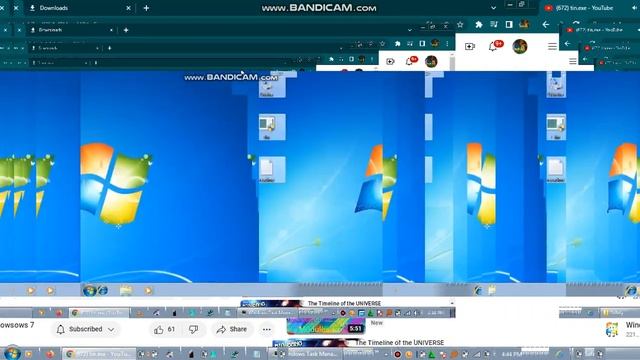
Task: Open the more actions ellipsis next to Share
Action: 267,329
